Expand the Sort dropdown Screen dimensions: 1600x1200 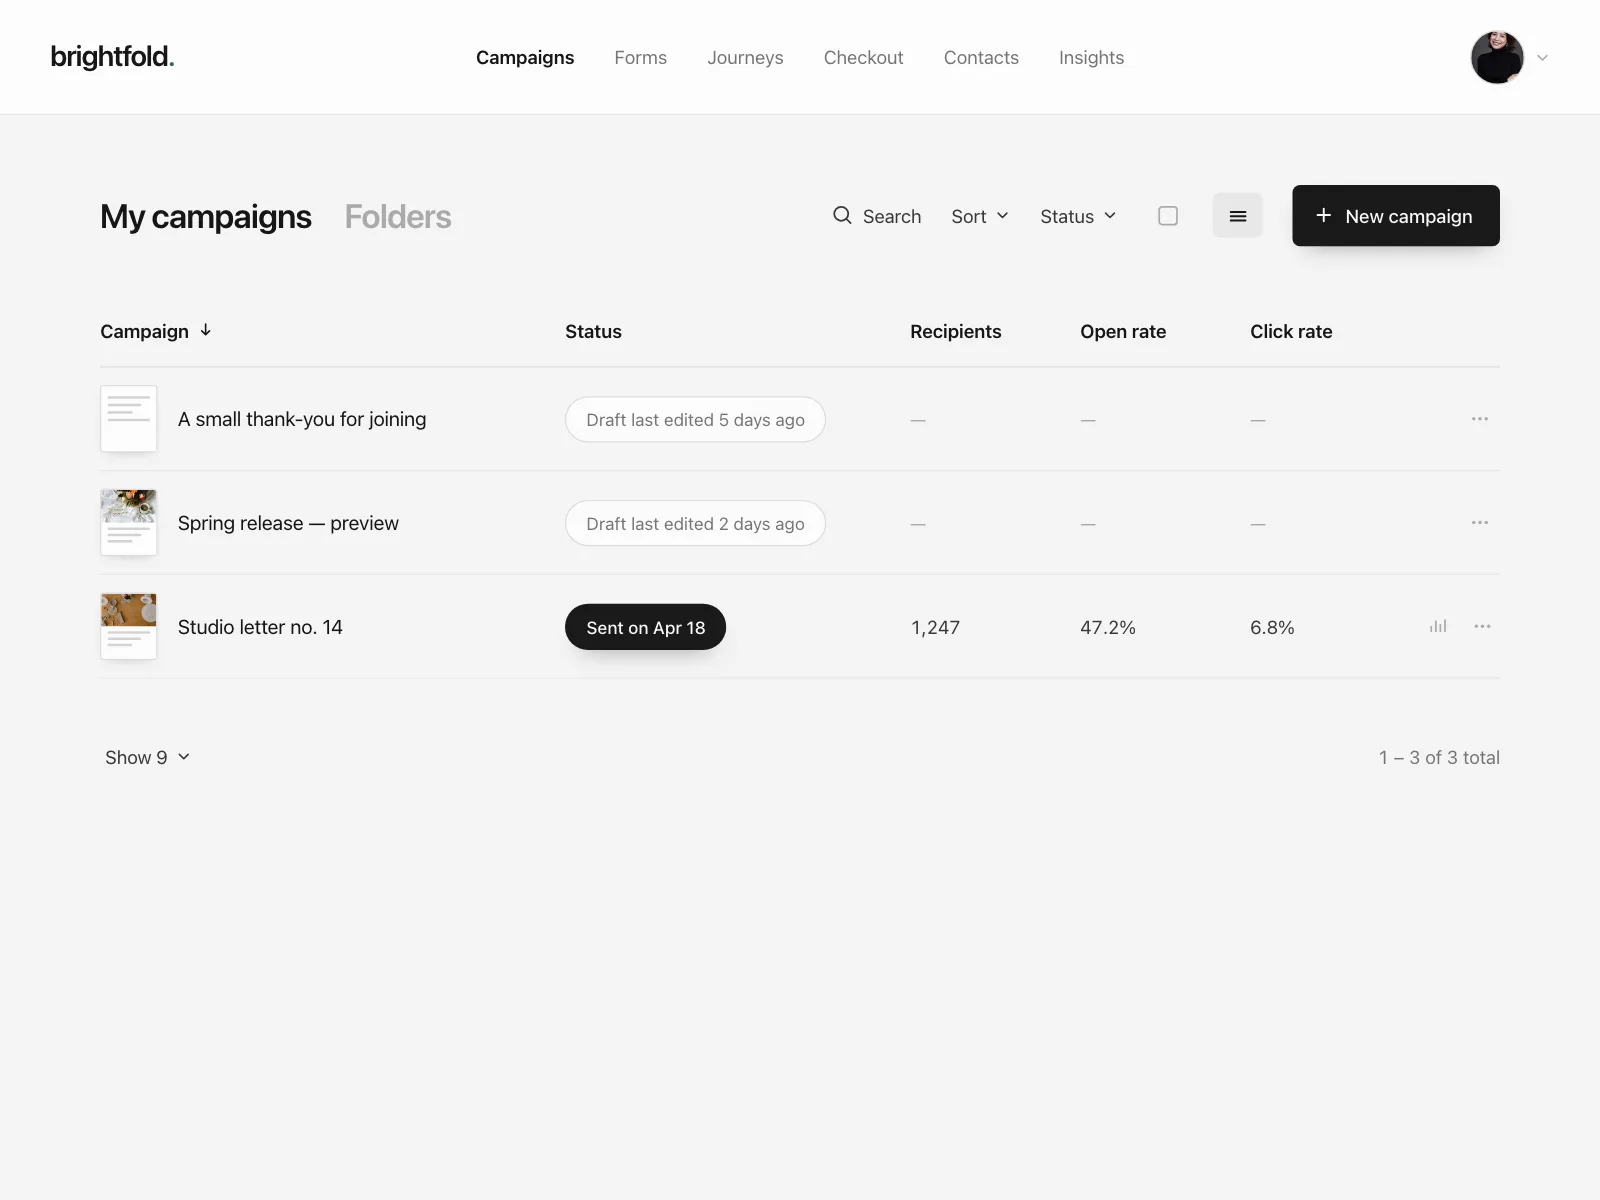pyautogui.click(x=980, y=216)
